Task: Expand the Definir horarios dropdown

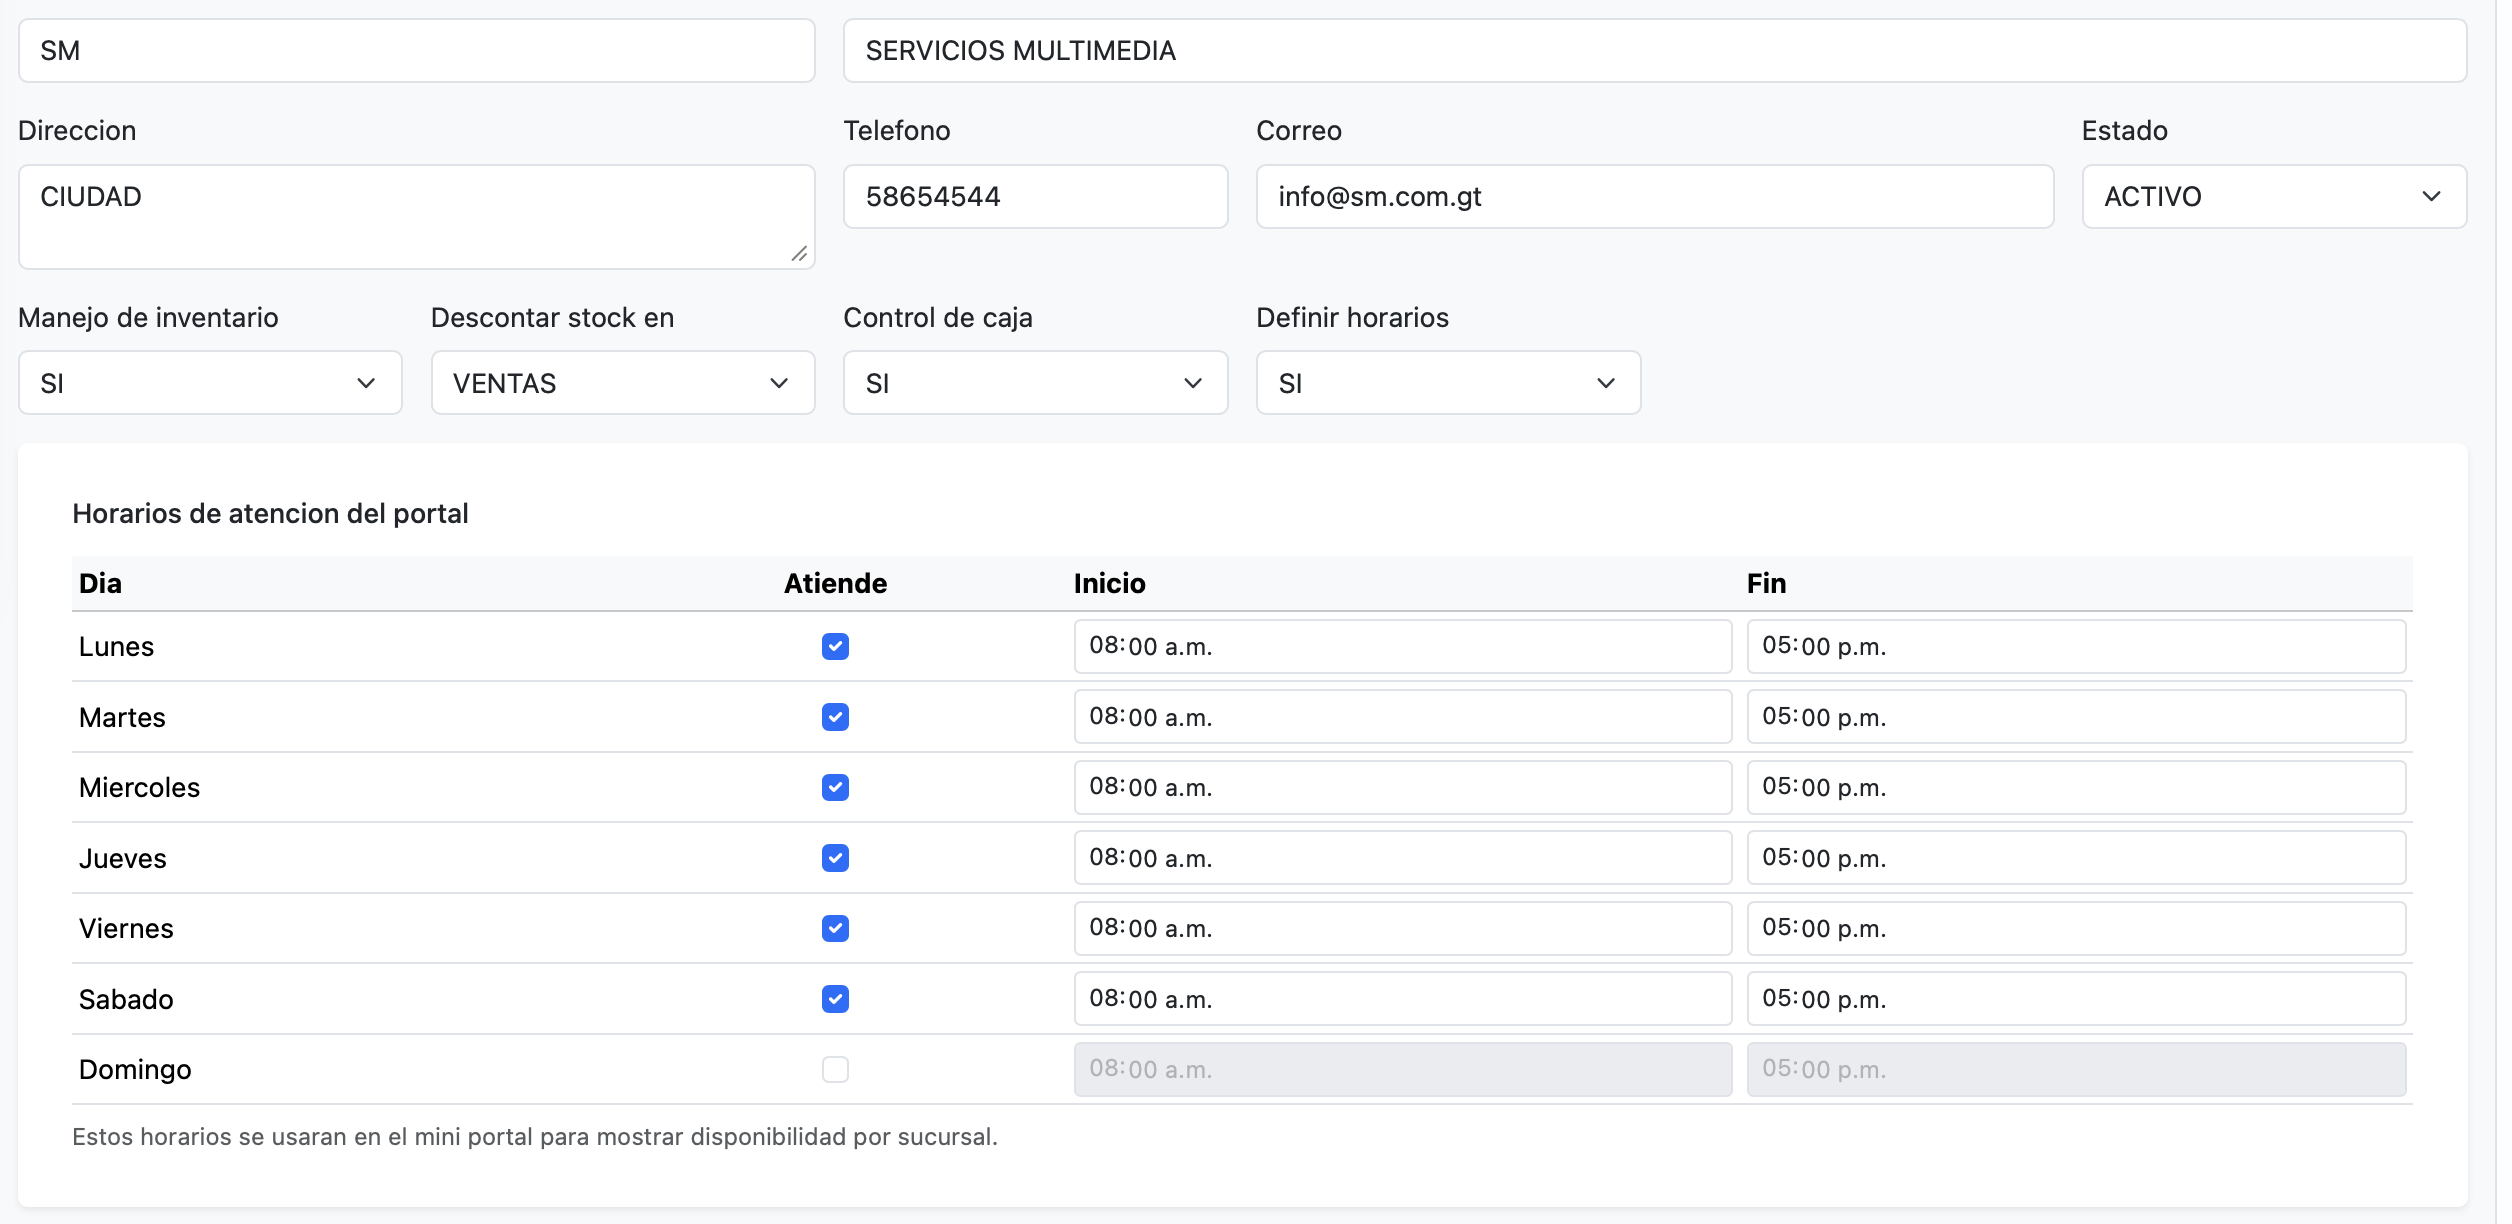Action: 1447,383
